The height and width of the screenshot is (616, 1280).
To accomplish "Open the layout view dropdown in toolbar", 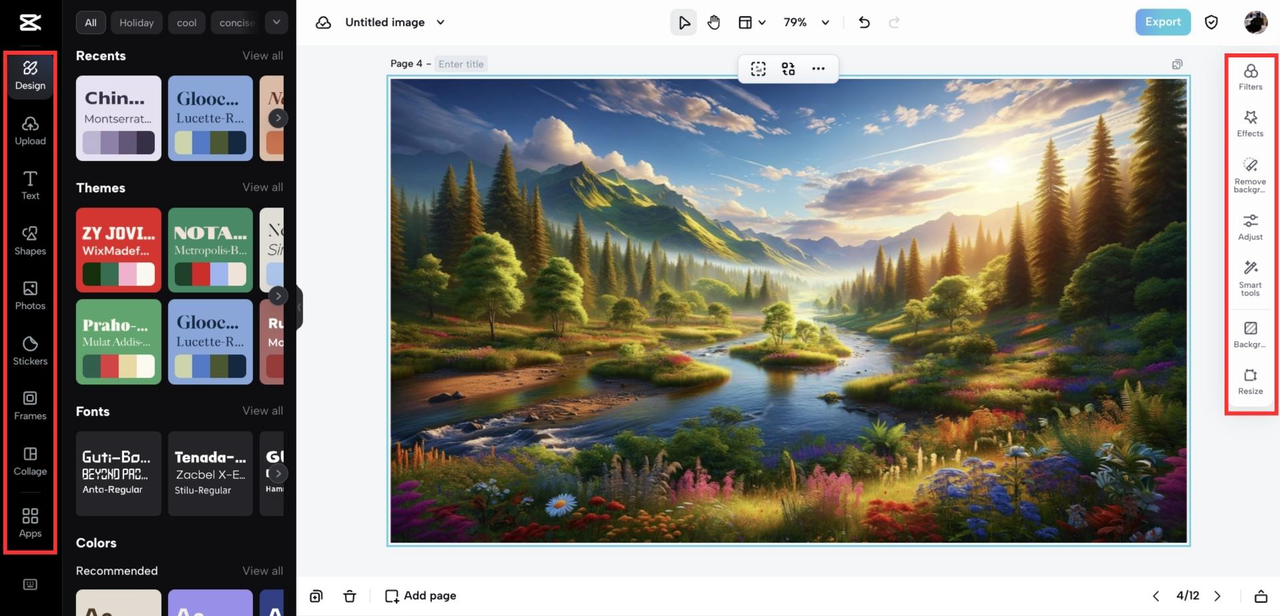I will pyautogui.click(x=752, y=22).
